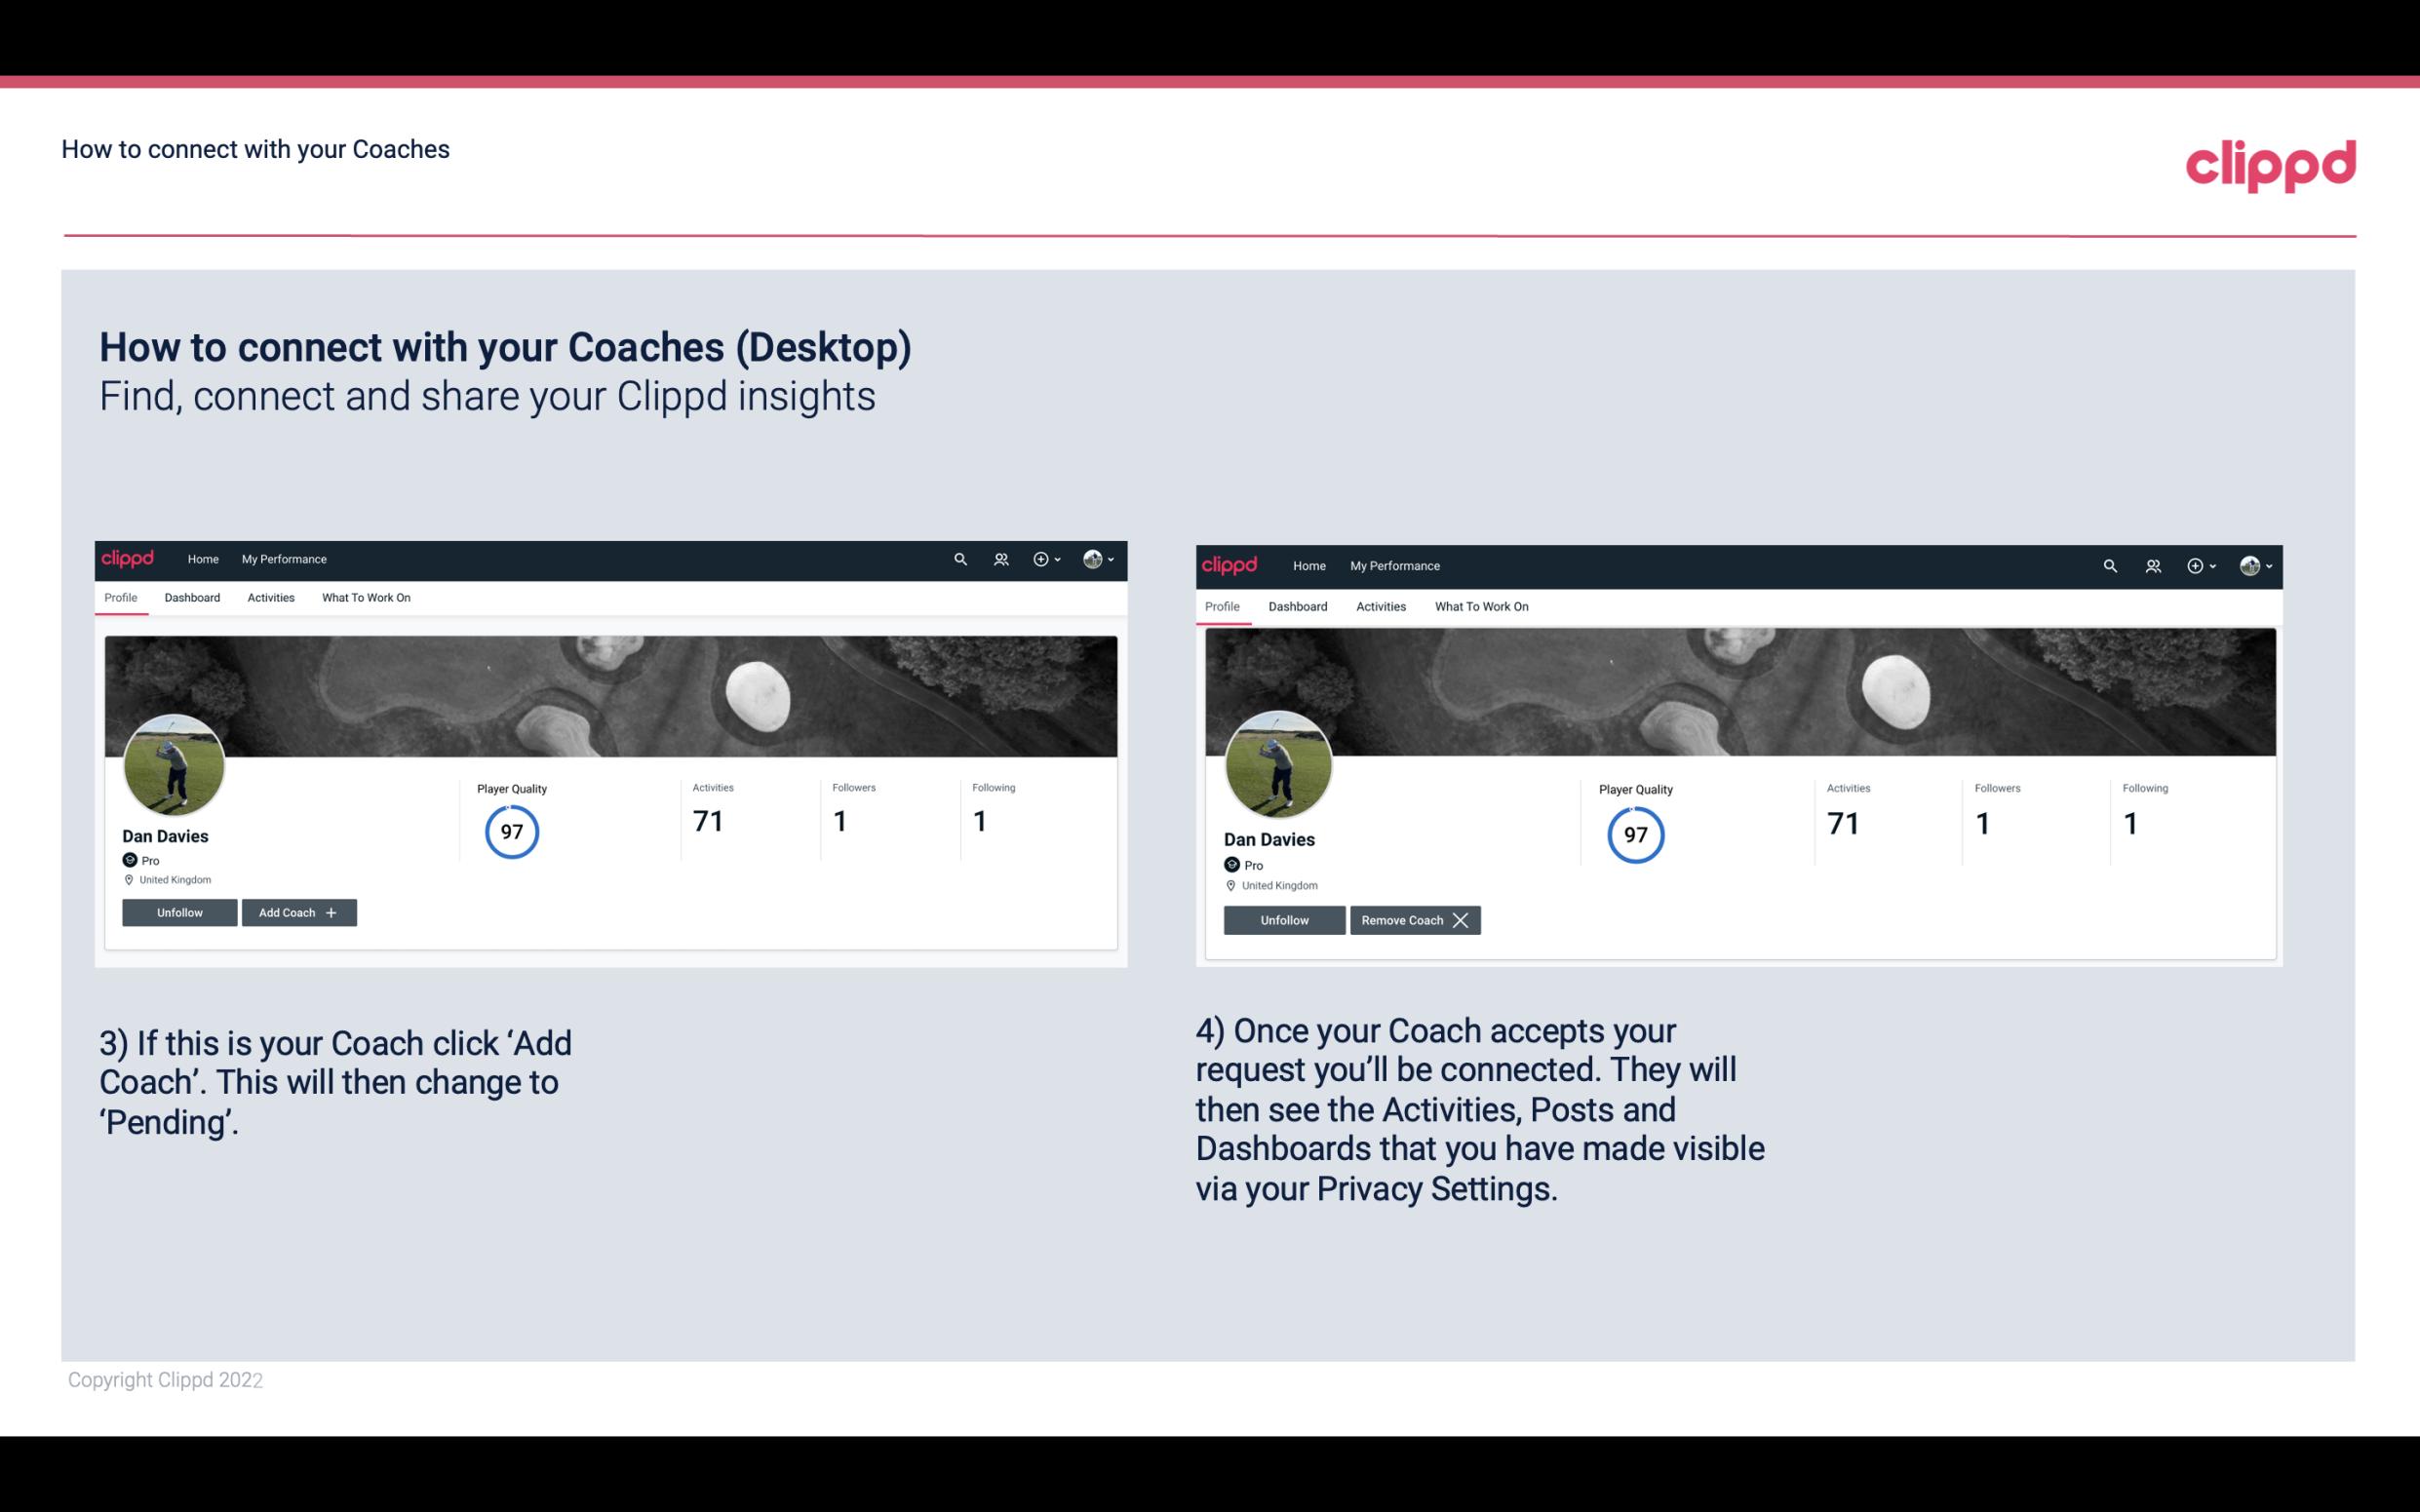Click the Clippd logo icon top left
The height and width of the screenshot is (1512, 2420).
point(129,558)
